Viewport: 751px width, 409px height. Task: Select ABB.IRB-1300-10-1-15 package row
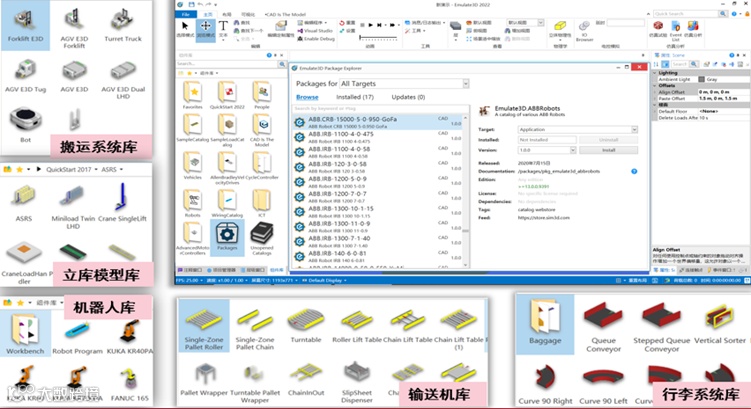click(x=378, y=212)
